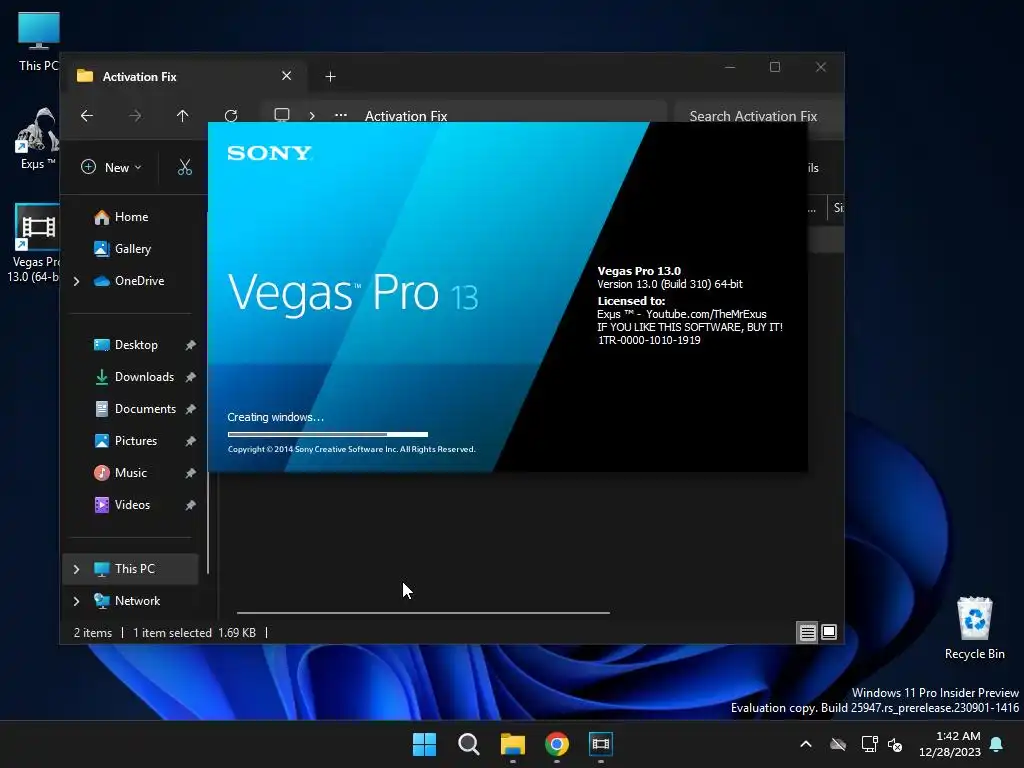Maximize the File Explorer window

click(x=775, y=67)
